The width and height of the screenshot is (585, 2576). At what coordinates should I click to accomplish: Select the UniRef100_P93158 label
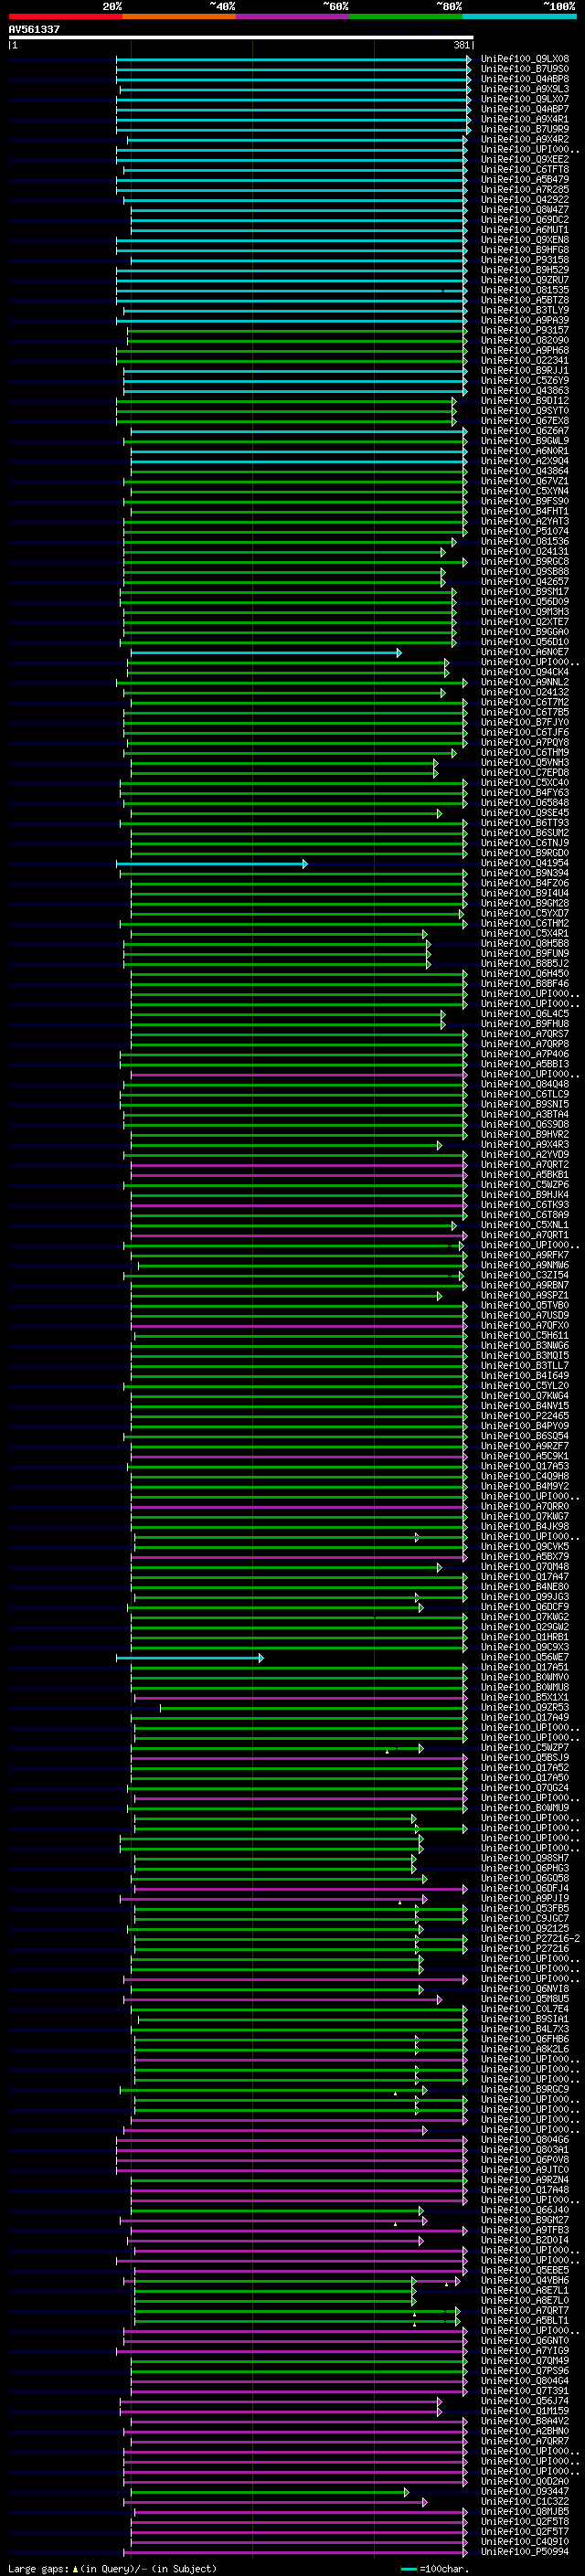pyautogui.click(x=525, y=260)
